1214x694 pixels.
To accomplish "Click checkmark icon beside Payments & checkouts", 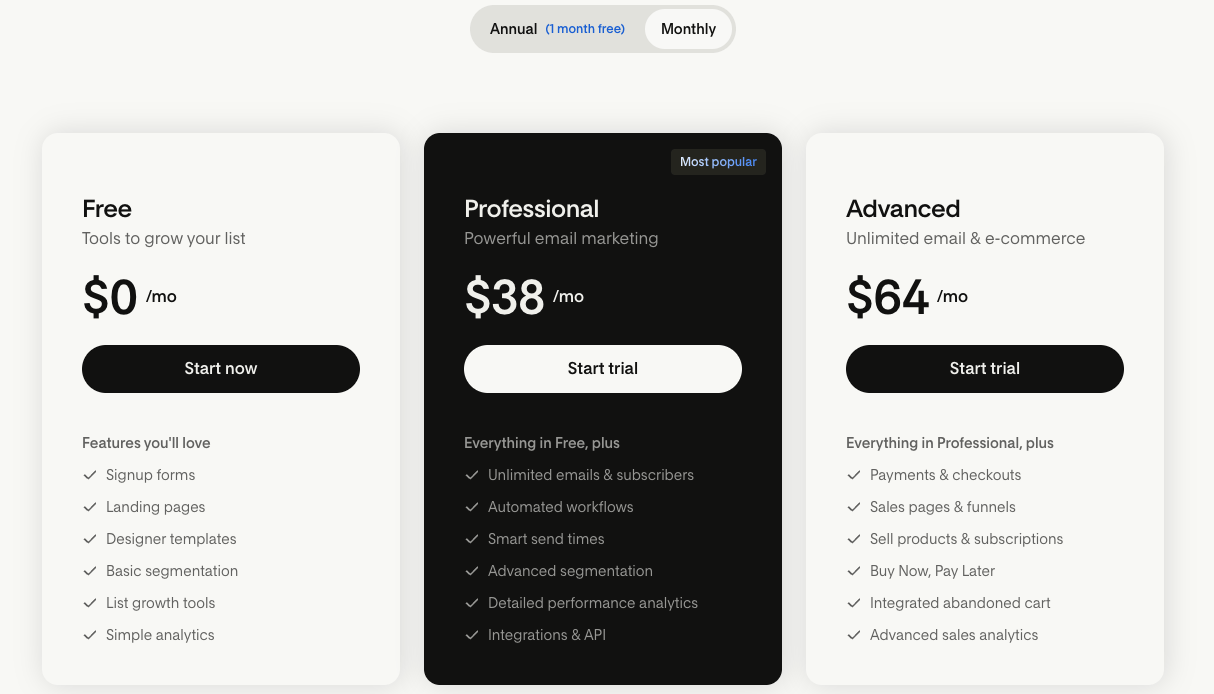I will click(x=854, y=475).
